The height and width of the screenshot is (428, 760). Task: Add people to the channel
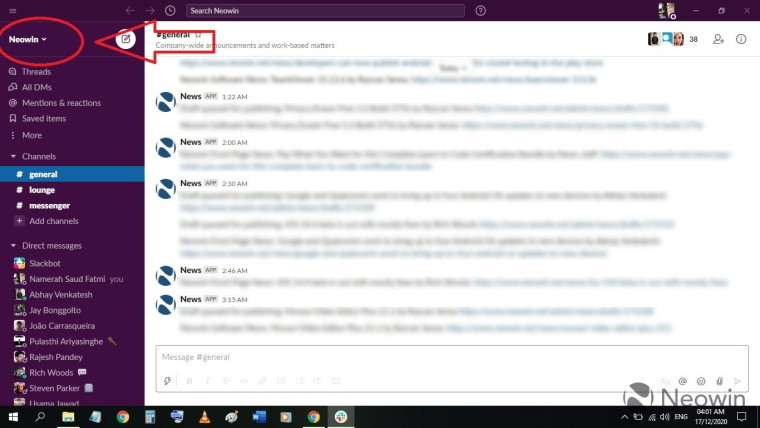[x=718, y=39]
